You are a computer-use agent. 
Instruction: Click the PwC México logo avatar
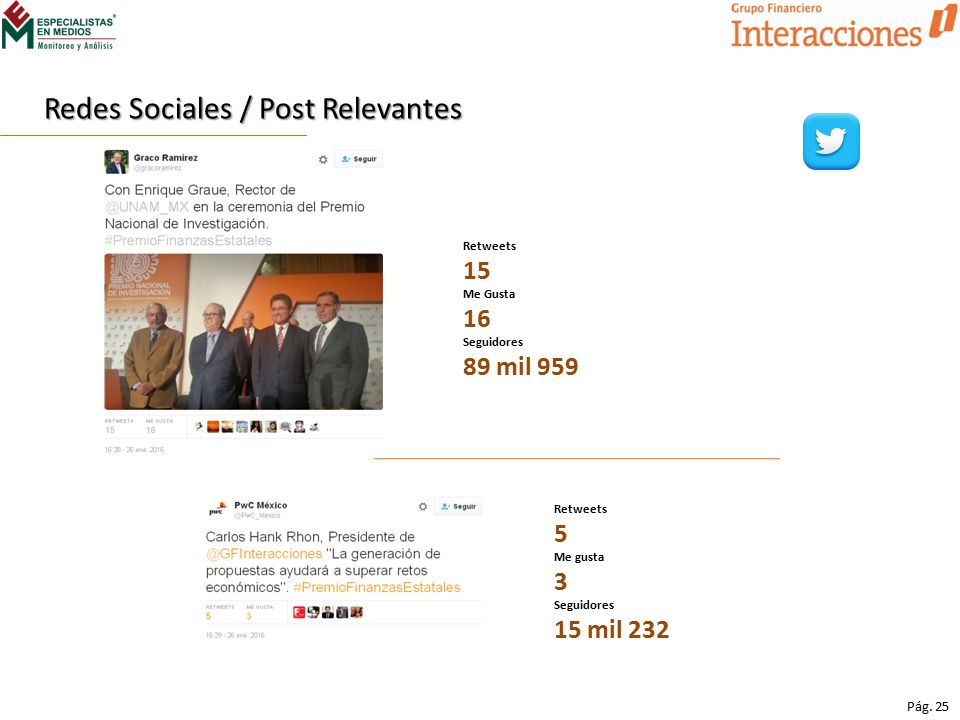point(217,509)
